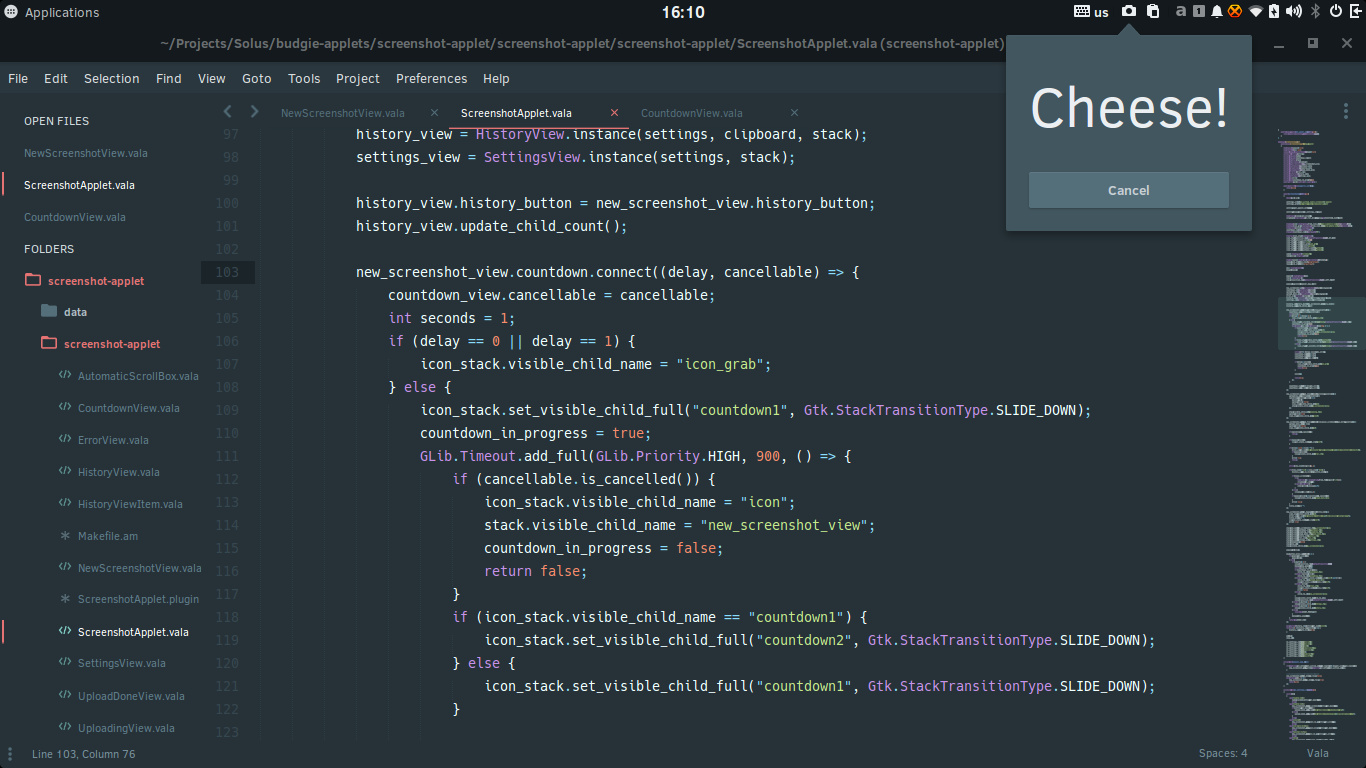Open the View menu
Image resolution: width=1366 pixels, height=768 pixels.
212,78
